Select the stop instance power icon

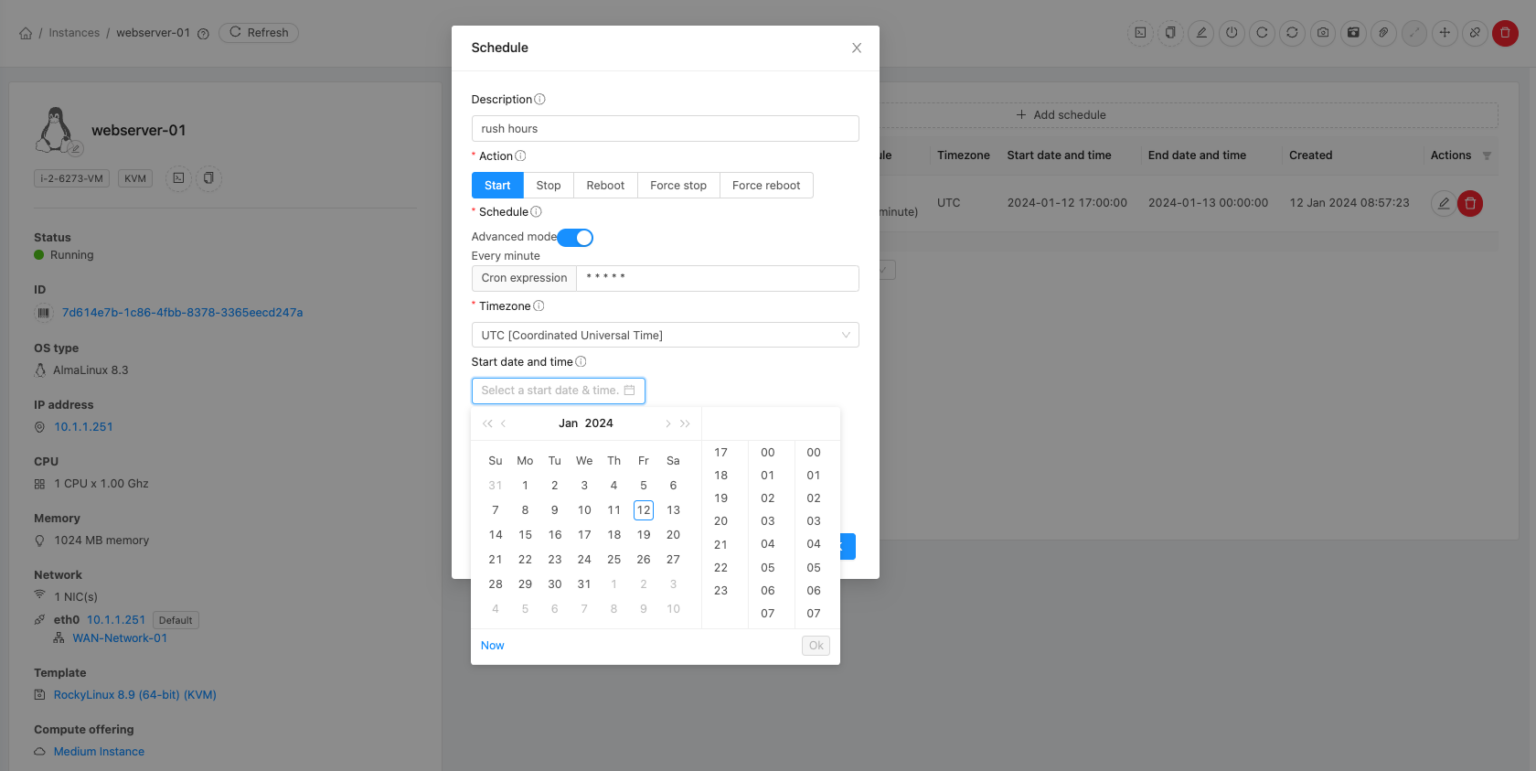tap(1231, 33)
